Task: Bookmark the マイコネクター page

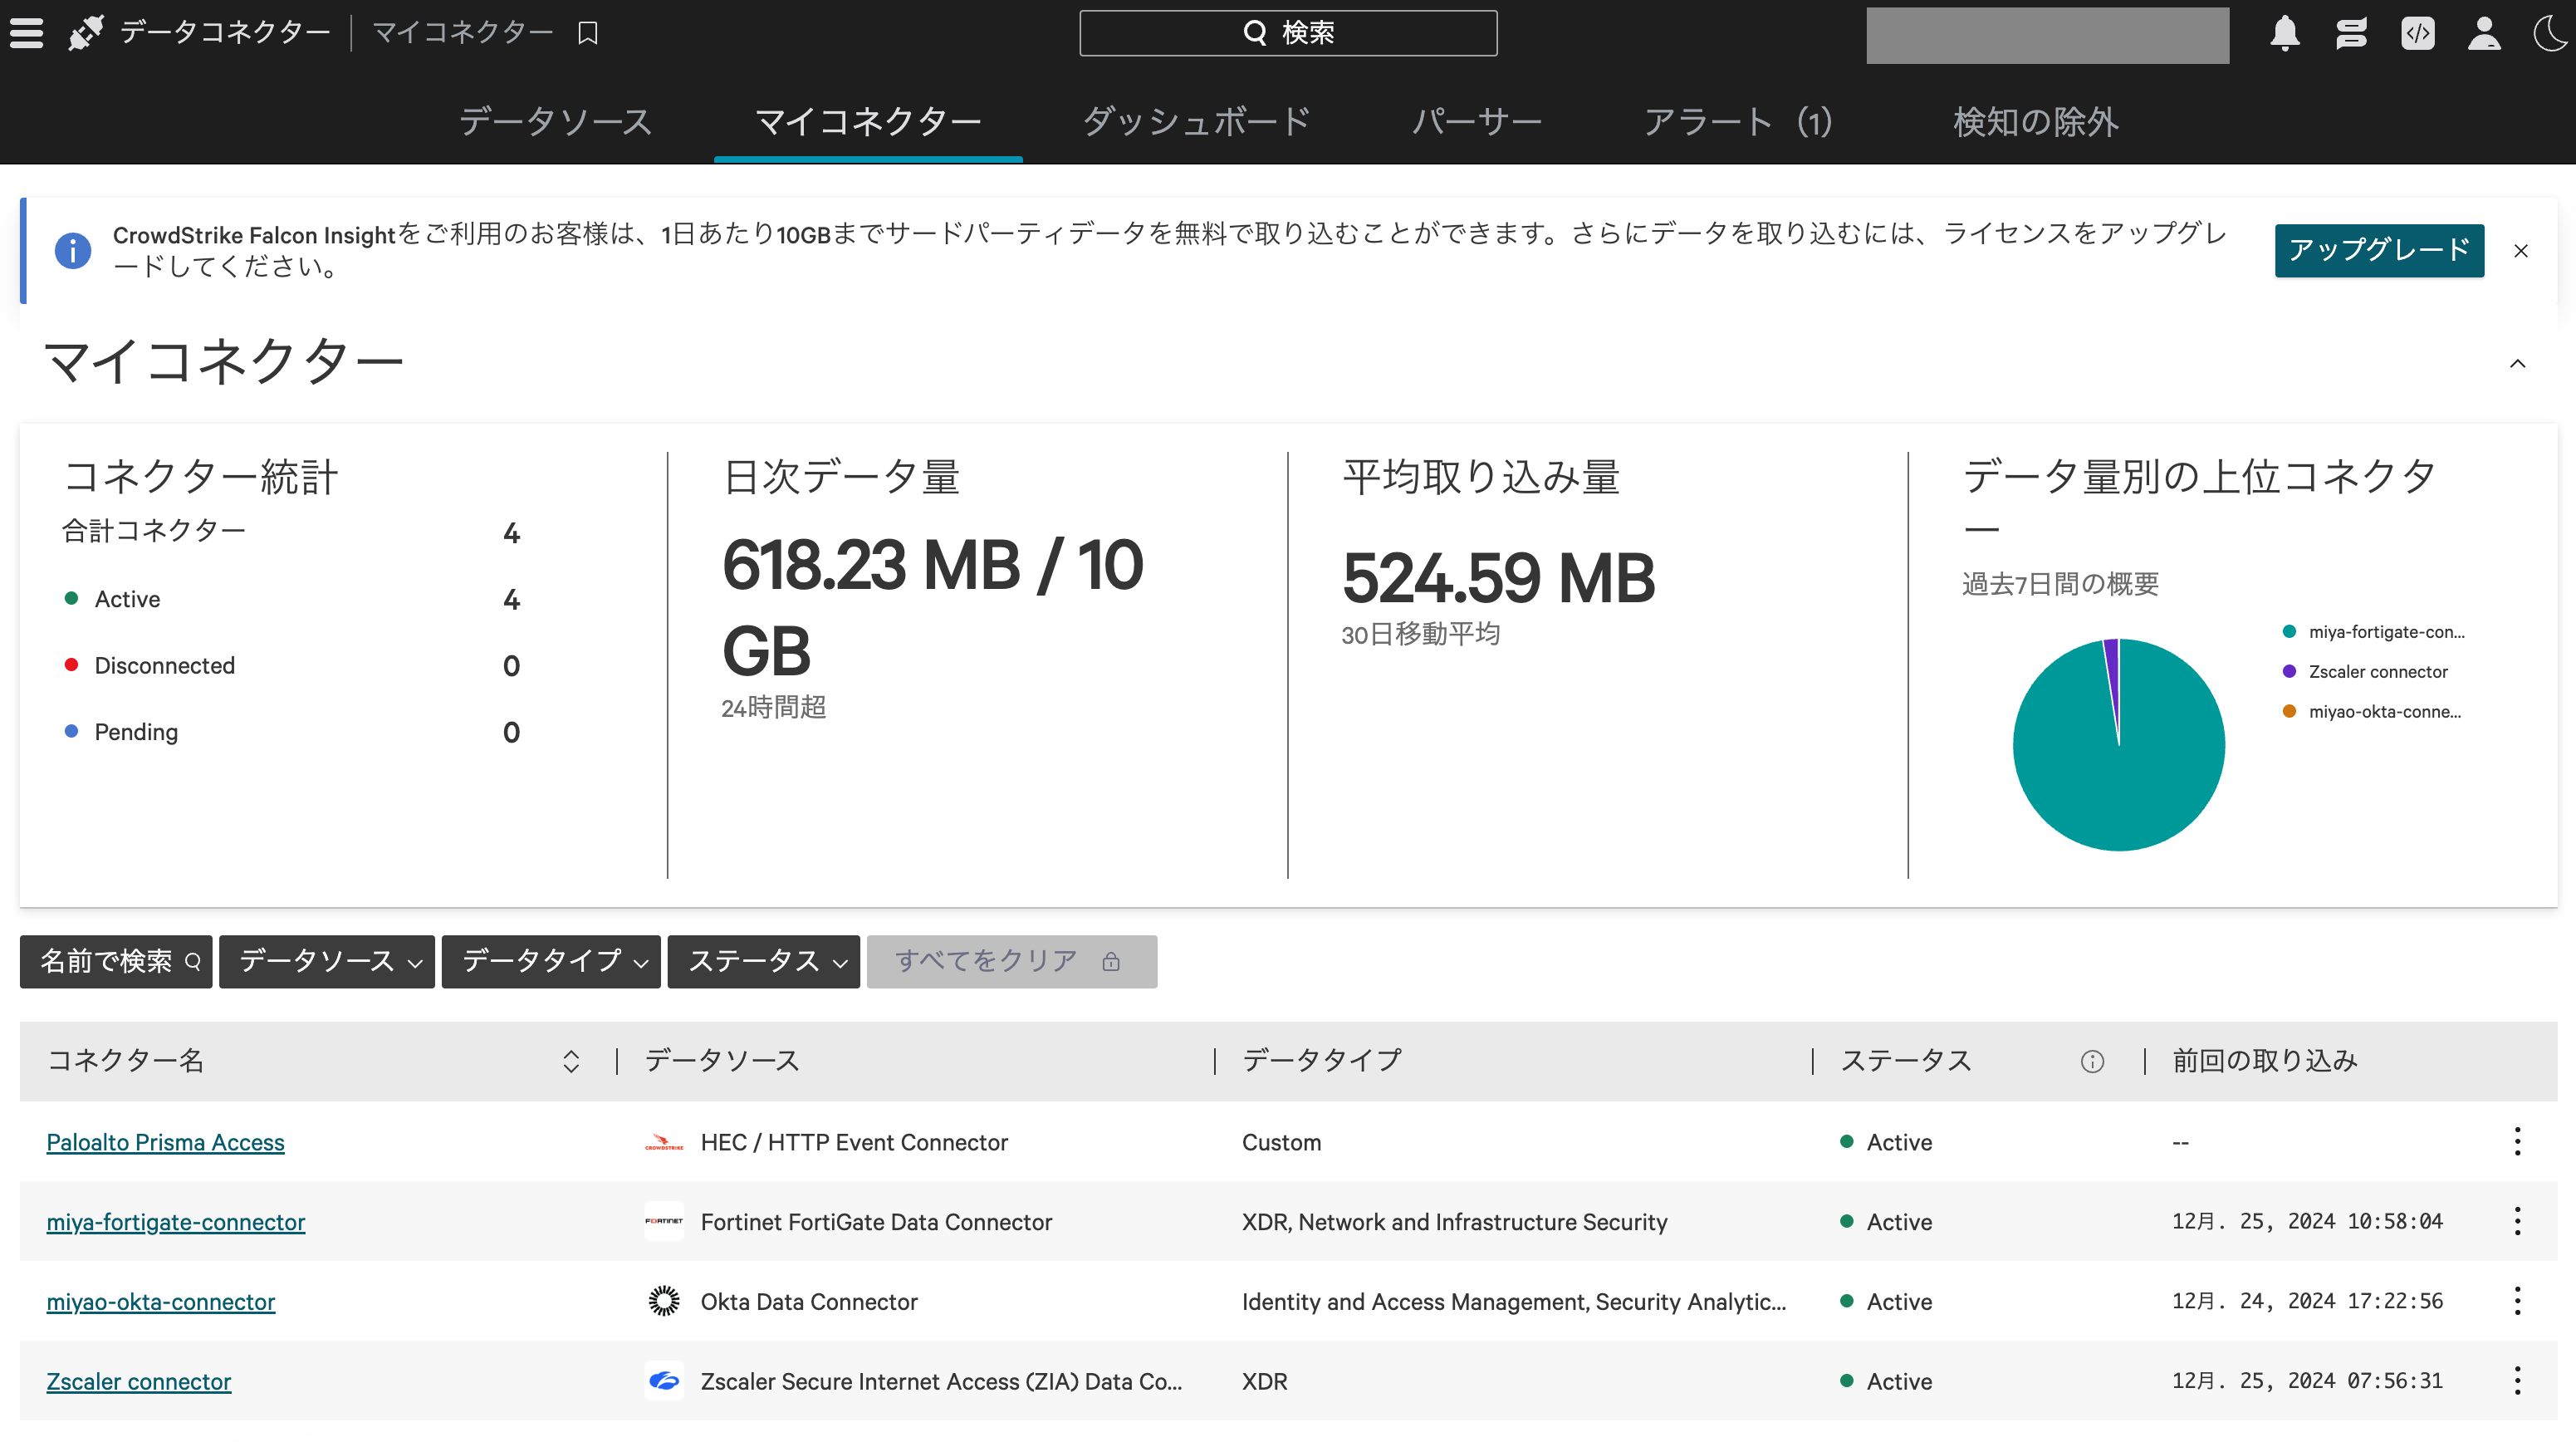Action: (x=588, y=33)
